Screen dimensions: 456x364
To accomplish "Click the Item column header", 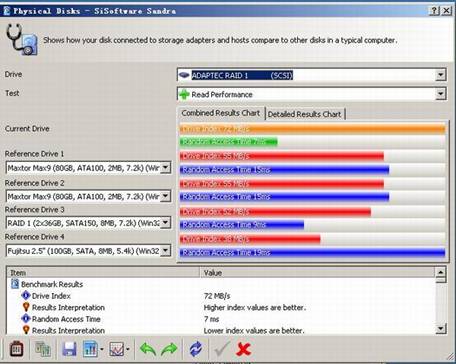I will (x=103, y=273).
